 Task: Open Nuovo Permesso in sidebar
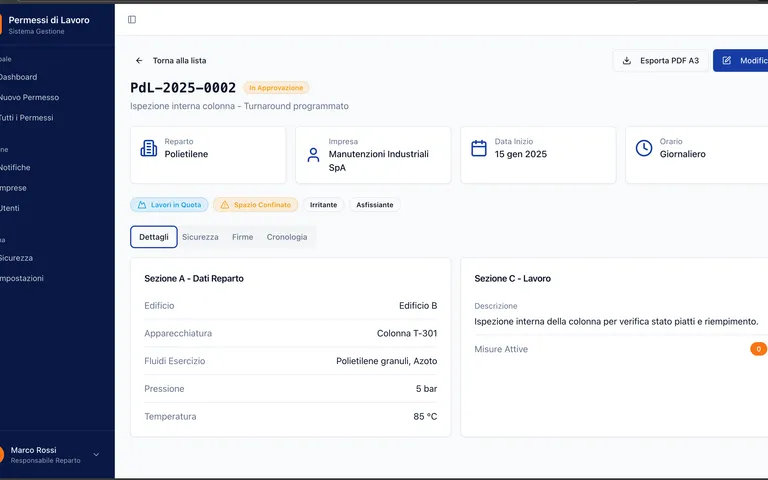coord(28,97)
